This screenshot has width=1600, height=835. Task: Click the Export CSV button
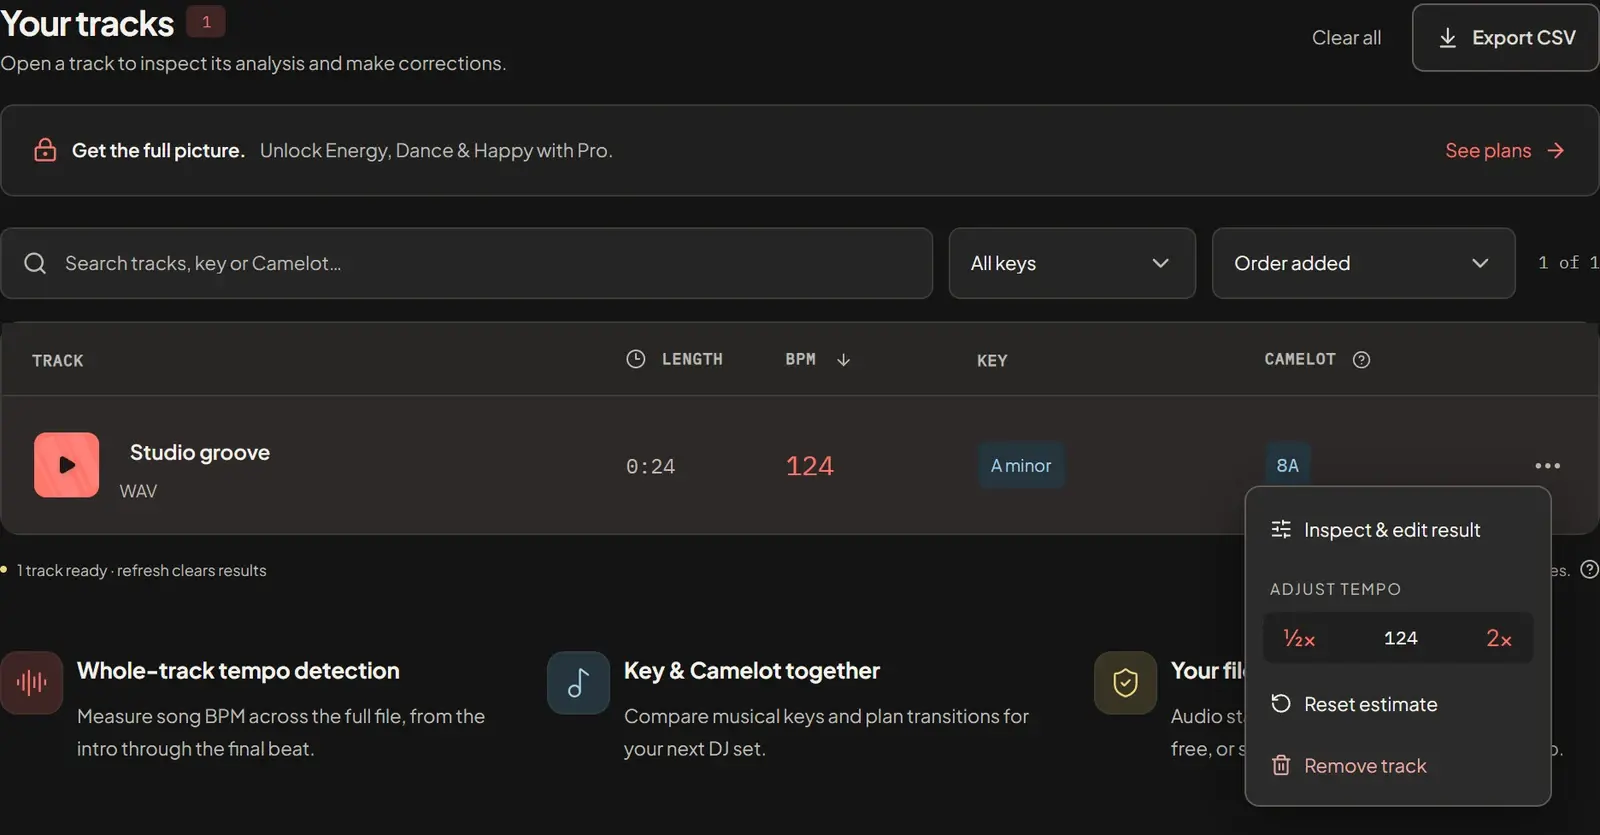(x=1505, y=38)
